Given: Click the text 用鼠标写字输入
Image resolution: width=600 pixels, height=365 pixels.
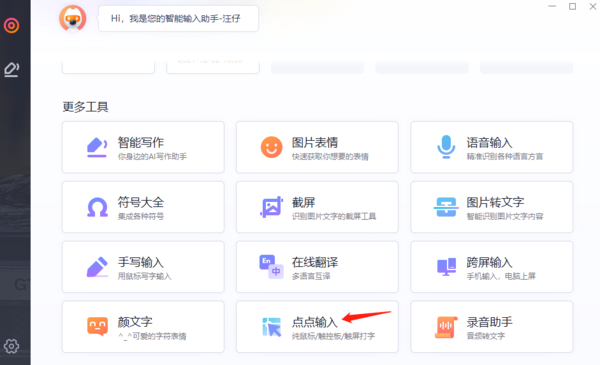Looking at the screenshot, I should (x=144, y=276).
